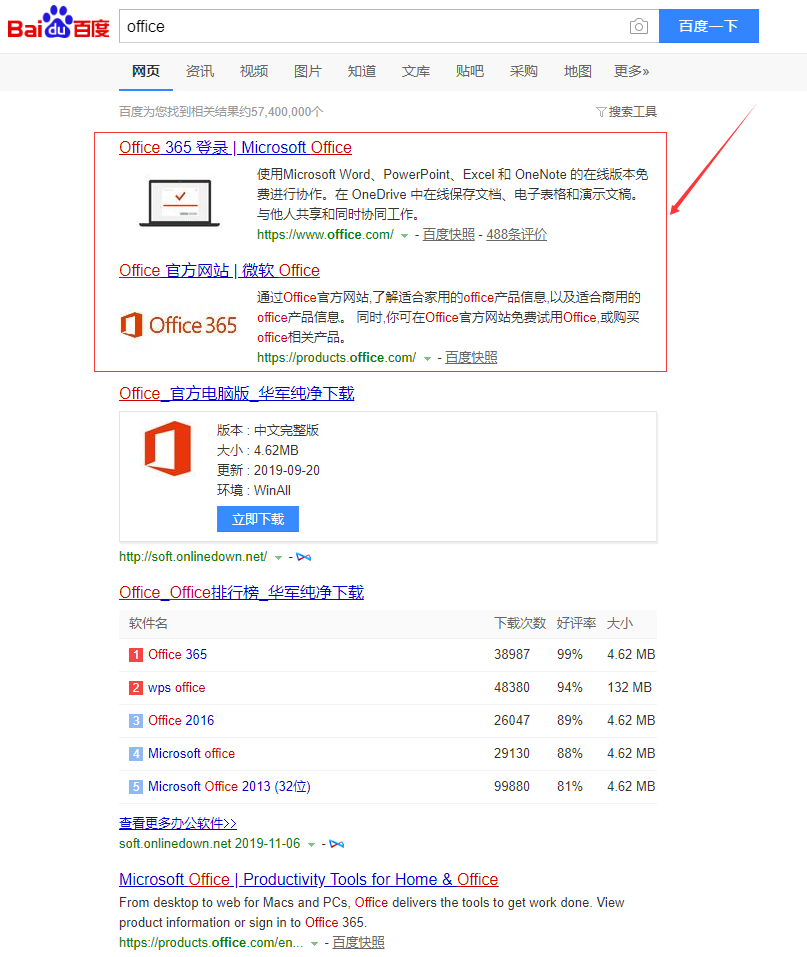This screenshot has width=807, height=957.
Task: Click the orange Office icon in download card
Action: coord(168,448)
